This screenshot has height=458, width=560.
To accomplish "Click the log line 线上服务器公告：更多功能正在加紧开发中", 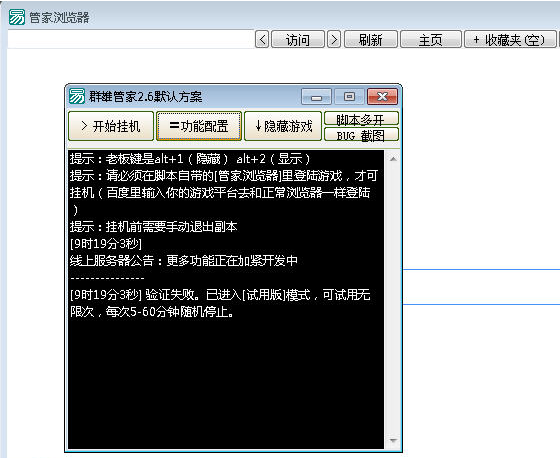I will (184, 260).
